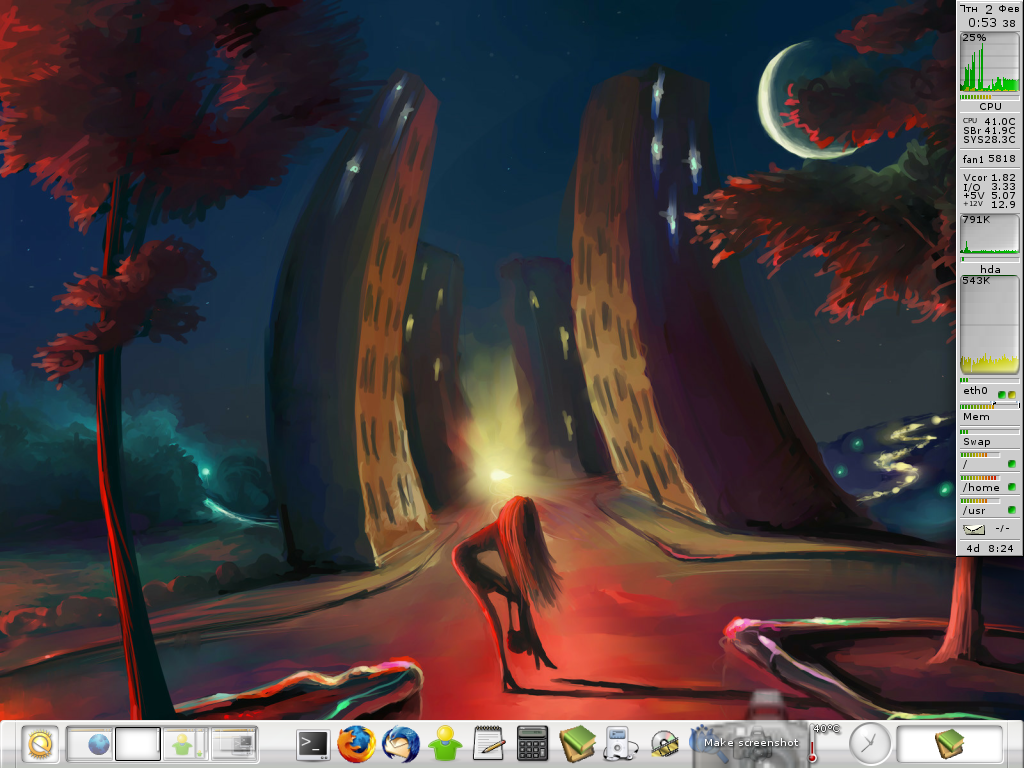This screenshot has height=768, width=1024.
Task: Toggle the /usr mount LED button
Action: click(x=1012, y=509)
